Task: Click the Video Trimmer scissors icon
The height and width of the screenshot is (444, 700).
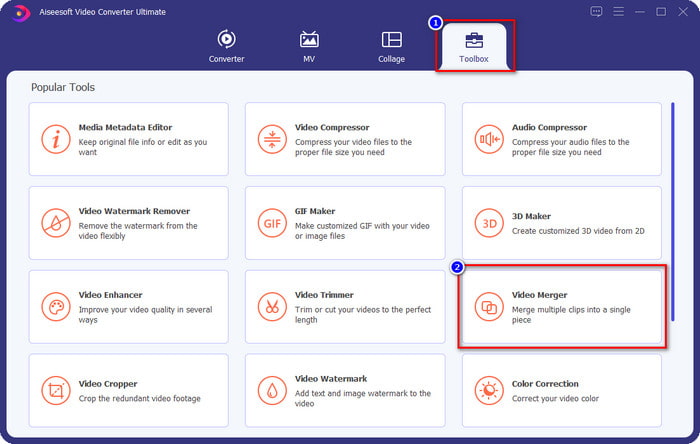Action: [272, 307]
